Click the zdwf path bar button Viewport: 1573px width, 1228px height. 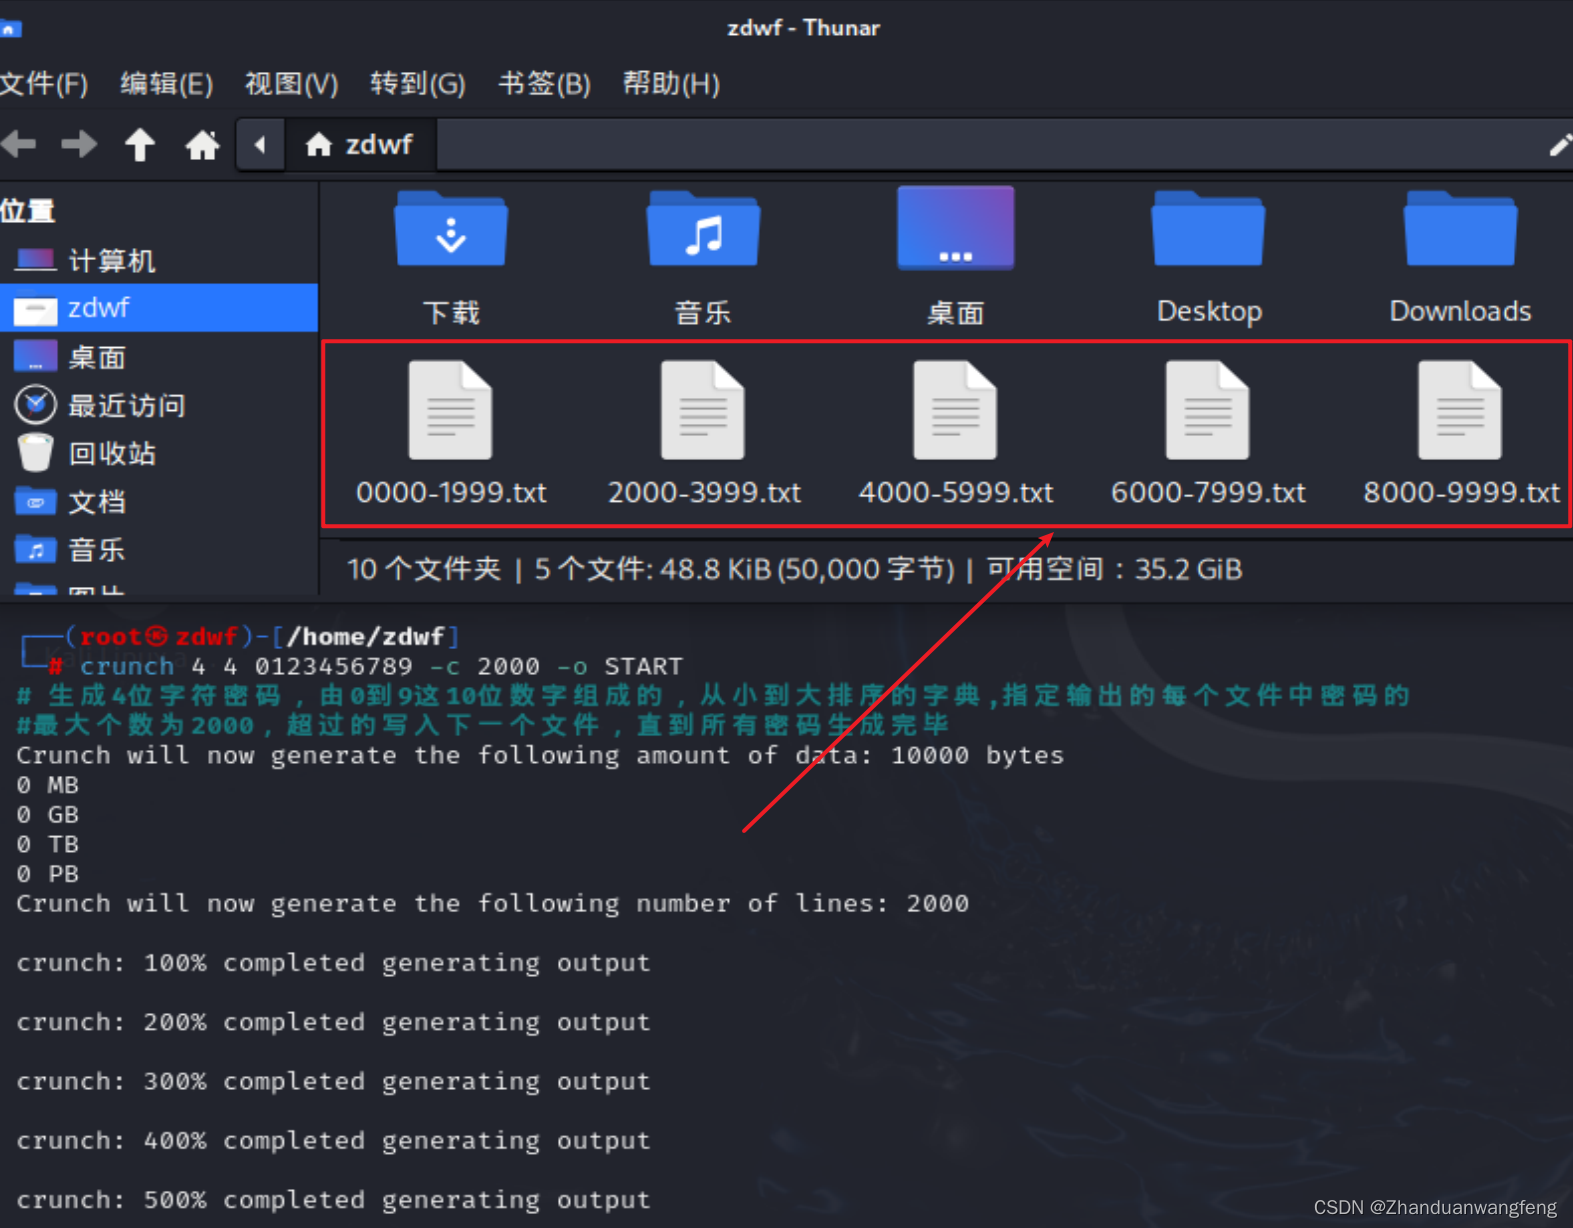(x=360, y=145)
